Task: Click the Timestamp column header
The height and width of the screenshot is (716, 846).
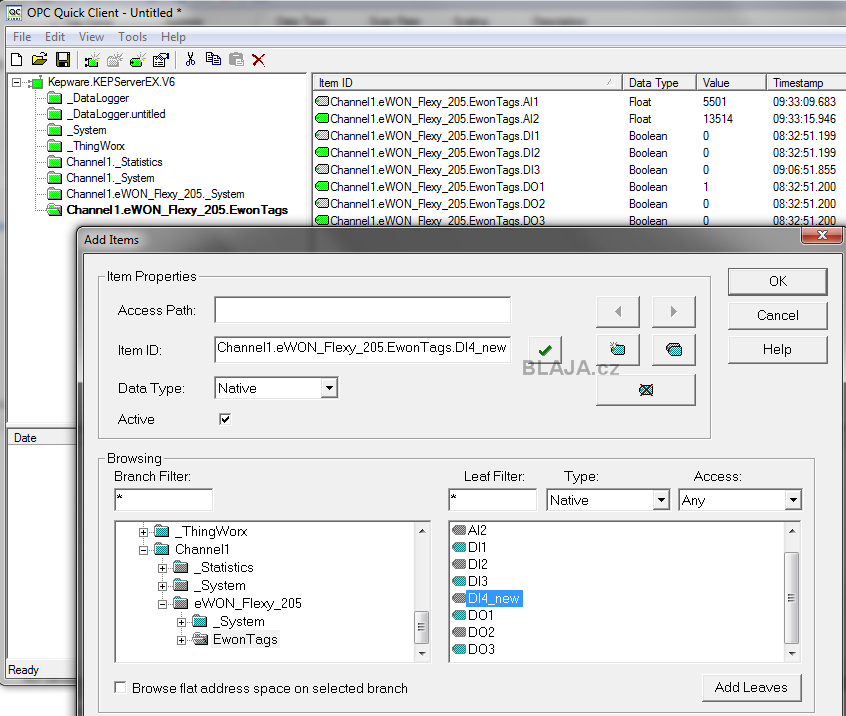Action: pos(806,83)
